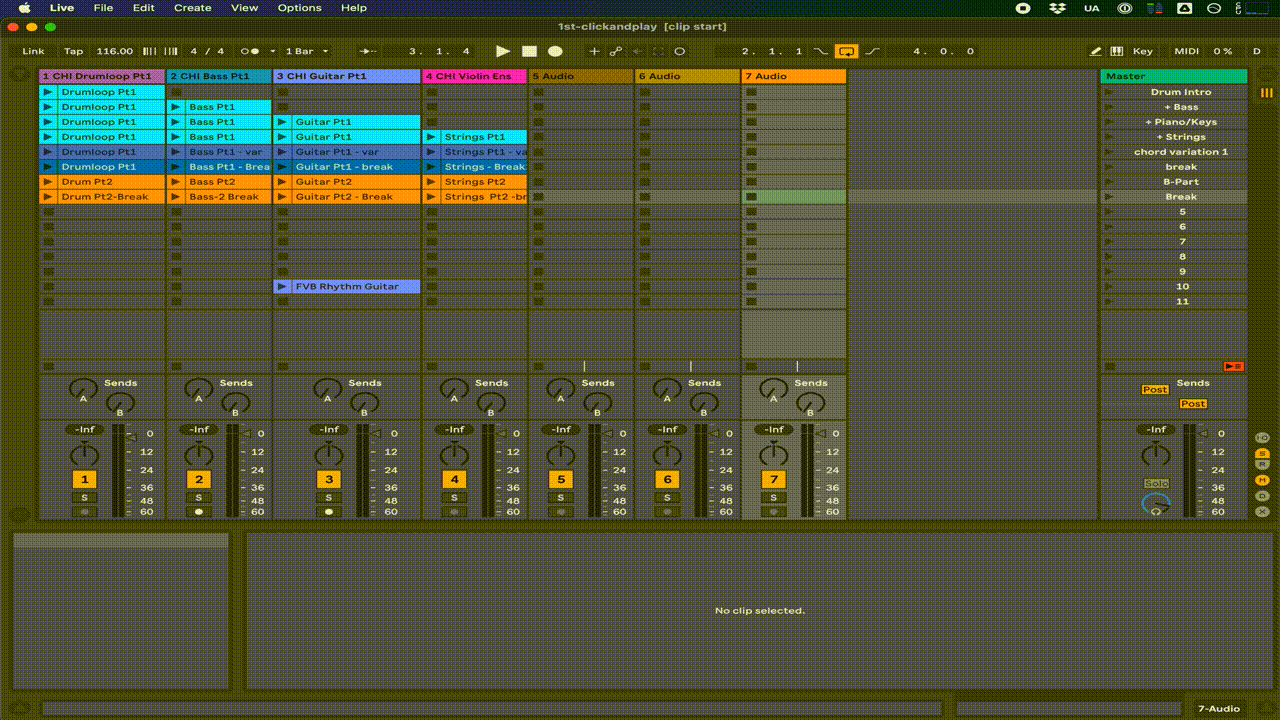Click the Tap tempo button
1280x720 pixels.
pyautogui.click(x=74, y=51)
